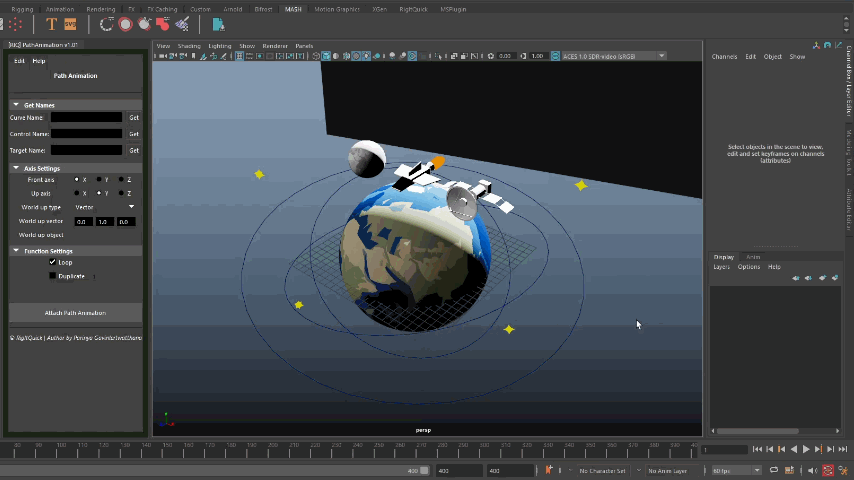
Task: Collapse the Axis Settings section
Action: 16,168
